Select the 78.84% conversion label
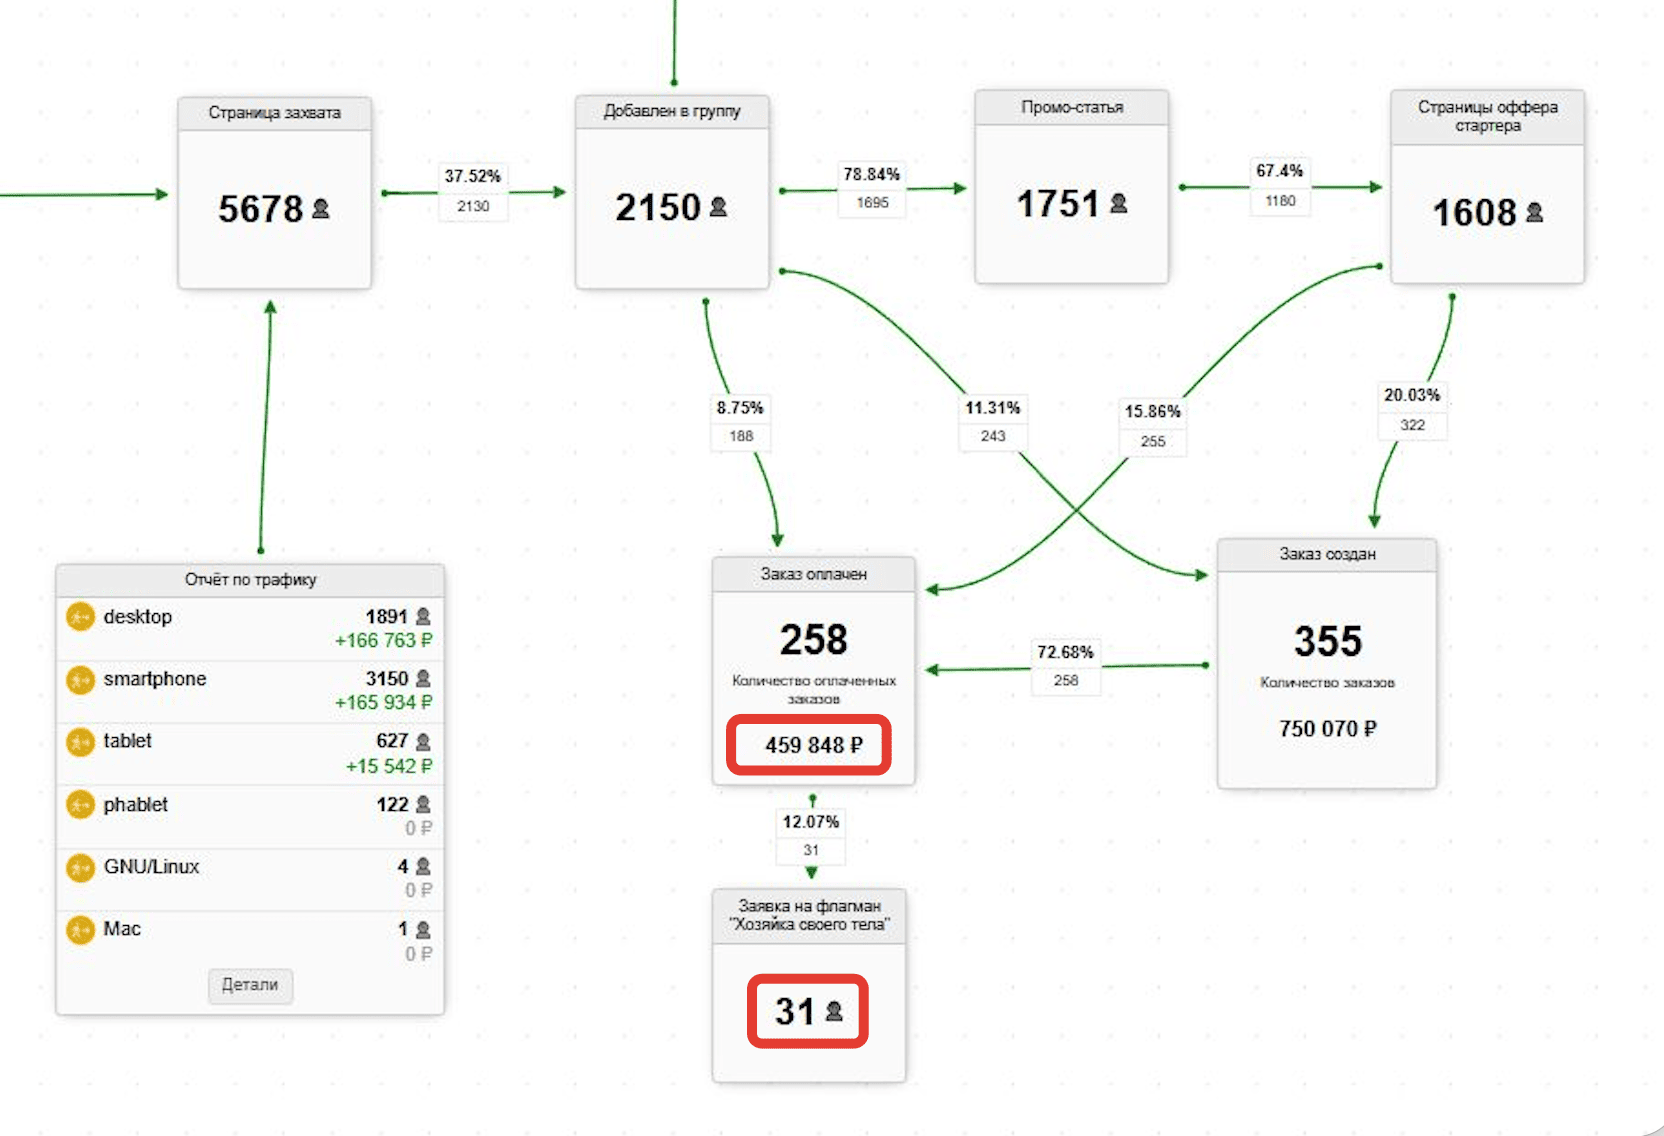The width and height of the screenshot is (1664, 1136). [x=872, y=174]
